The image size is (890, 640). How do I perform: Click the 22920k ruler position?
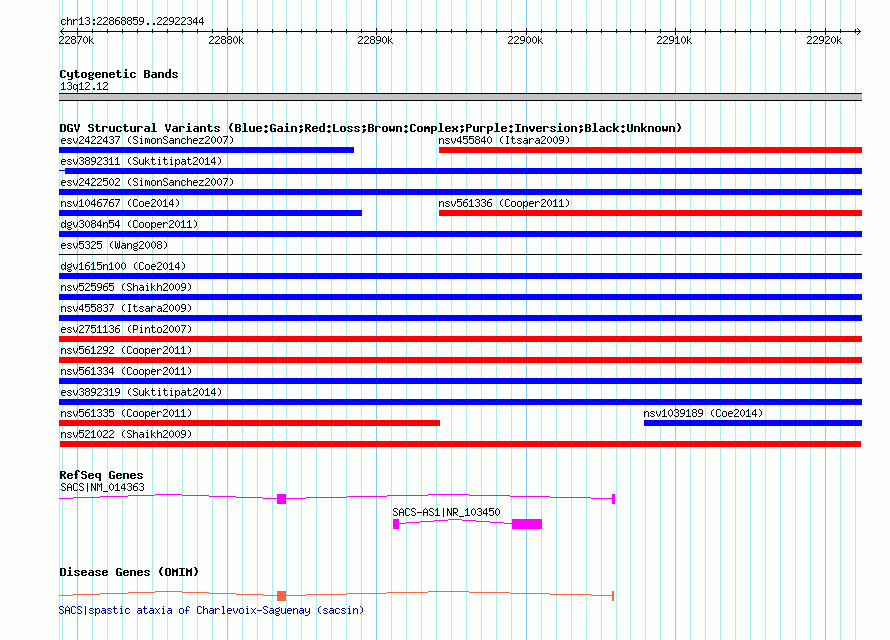coord(824,40)
